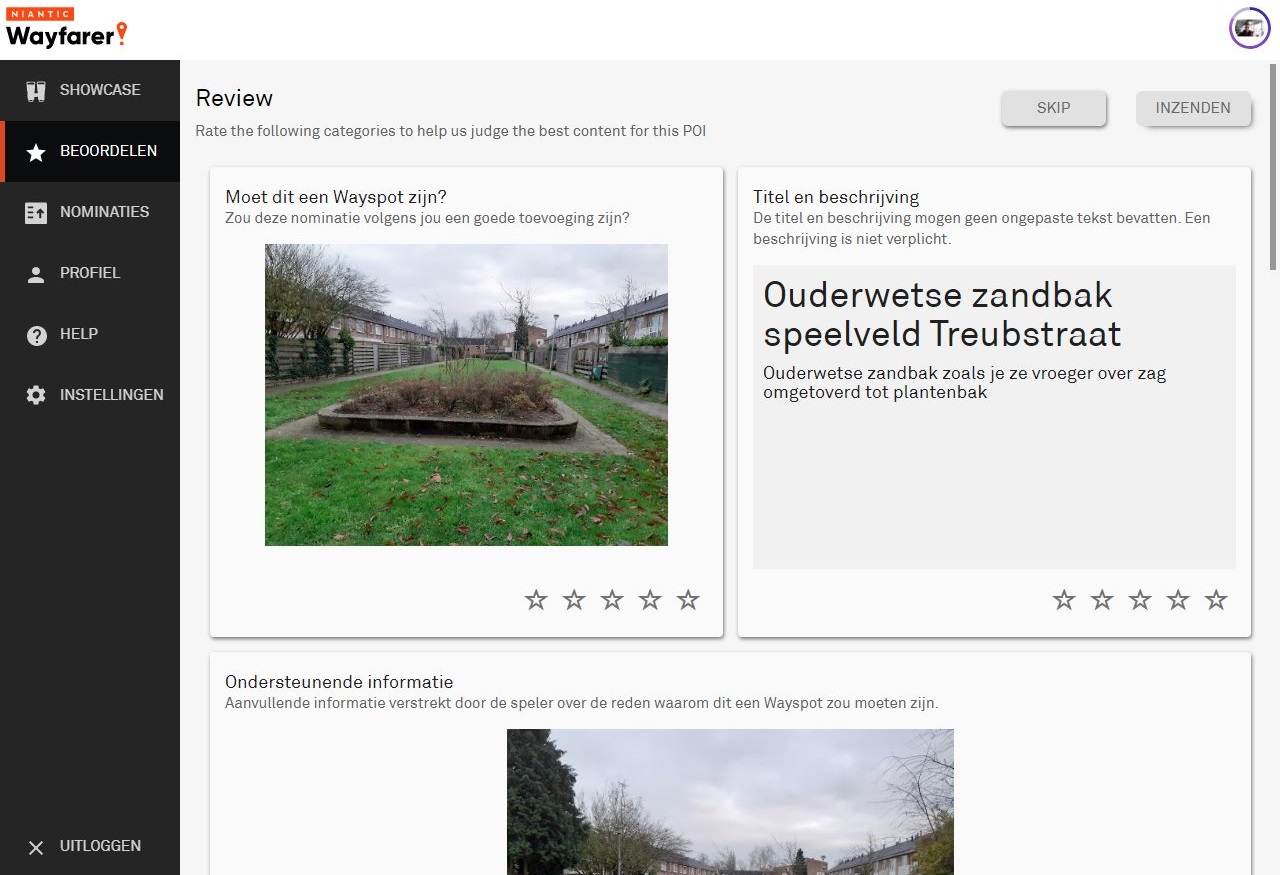Image resolution: width=1280 pixels, height=875 pixels.
Task: Click the Uitloggen X icon
Action: coord(36,847)
